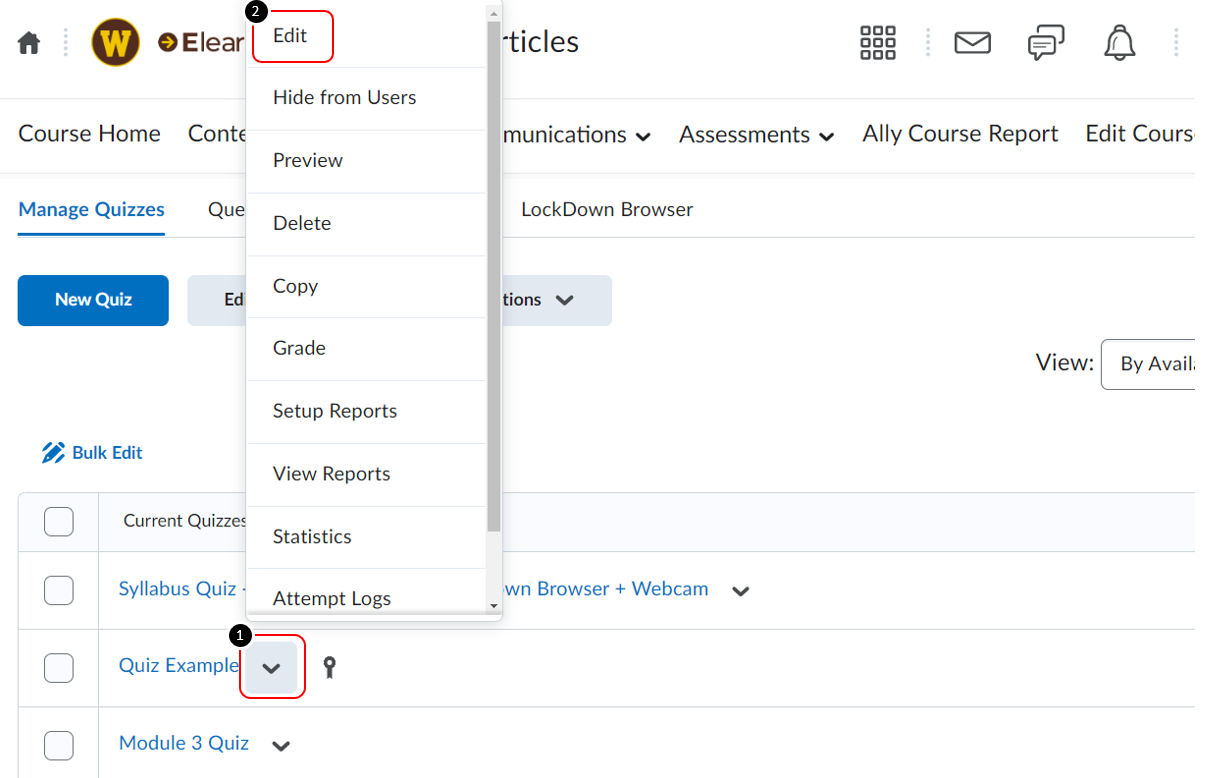
Task: Expand the Assessments navigation menu
Action: click(755, 134)
